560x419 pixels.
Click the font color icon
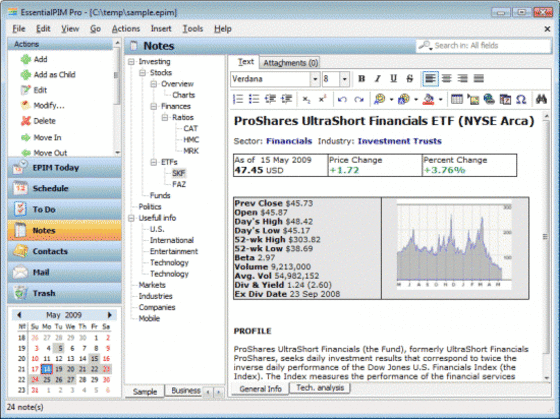(x=428, y=99)
